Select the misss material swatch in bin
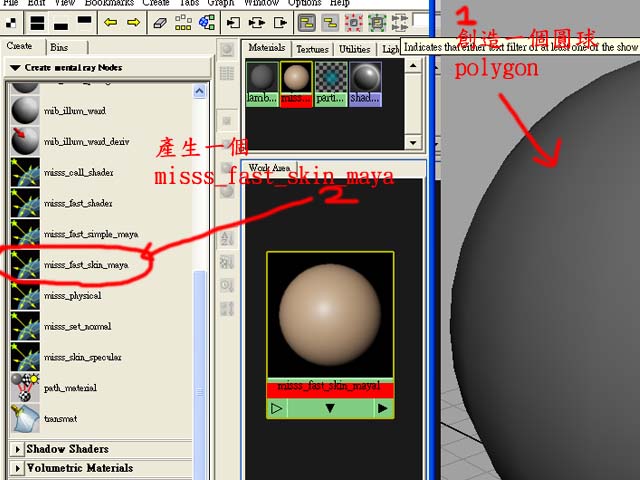Screen dimensions: 640x480 coord(296,84)
